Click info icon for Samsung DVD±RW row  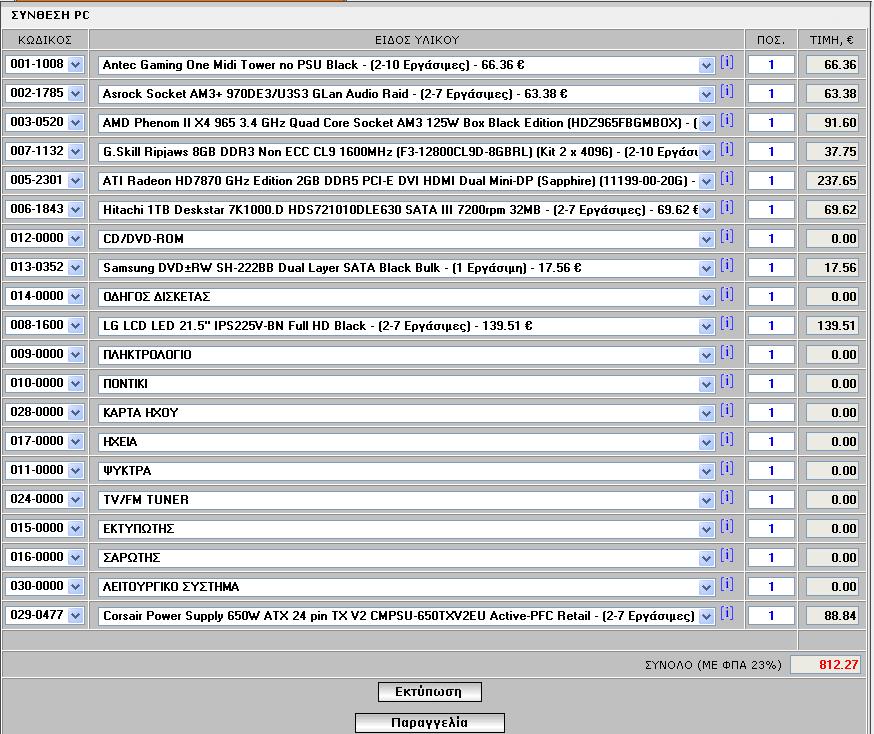pyautogui.click(x=727, y=265)
